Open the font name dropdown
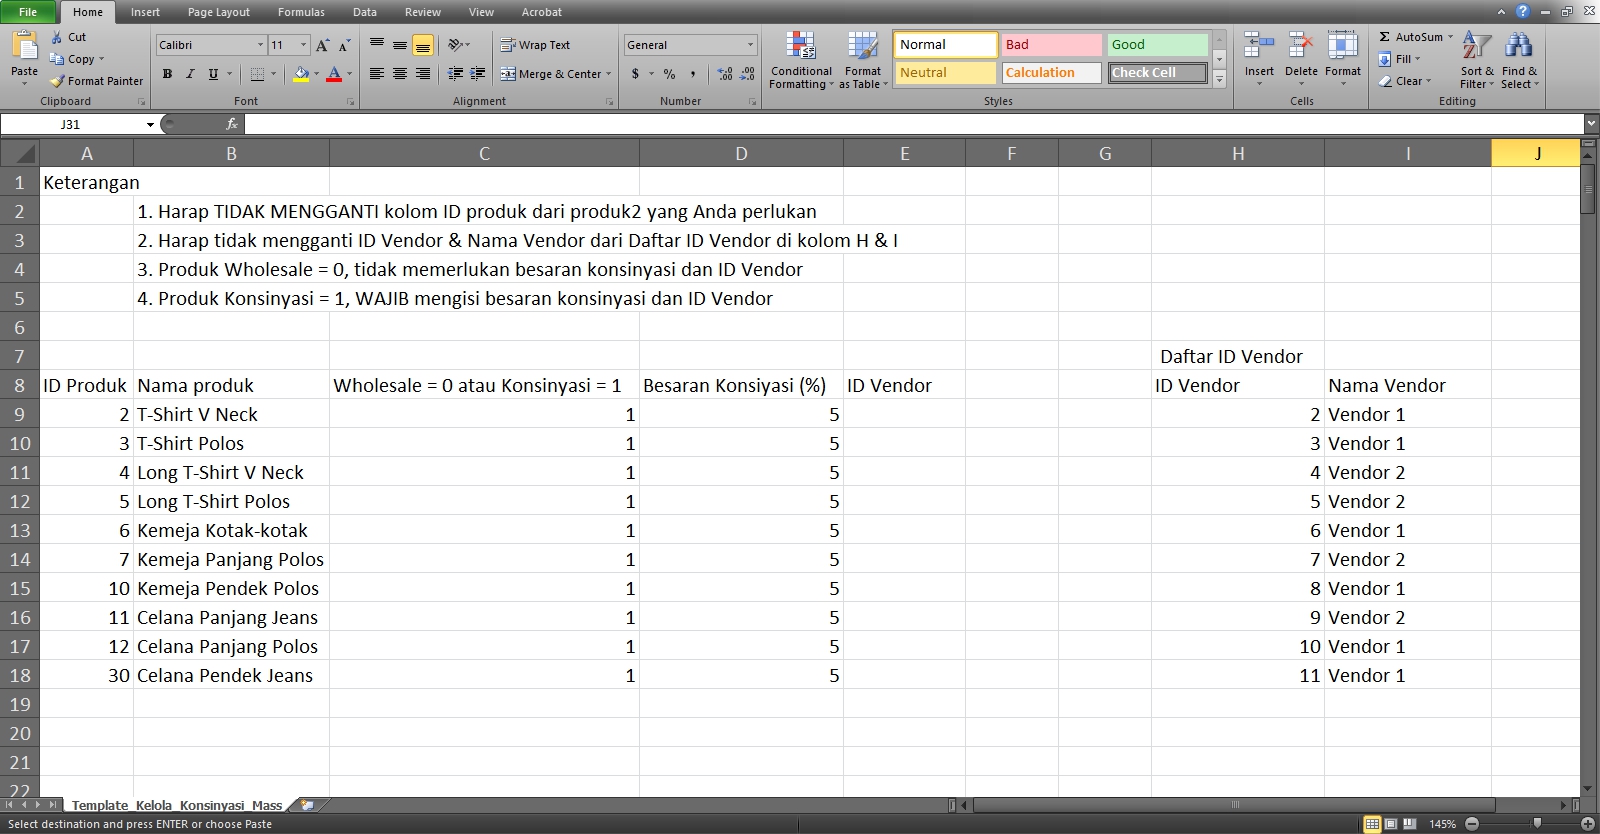The height and width of the screenshot is (834, 1600). 260,45
